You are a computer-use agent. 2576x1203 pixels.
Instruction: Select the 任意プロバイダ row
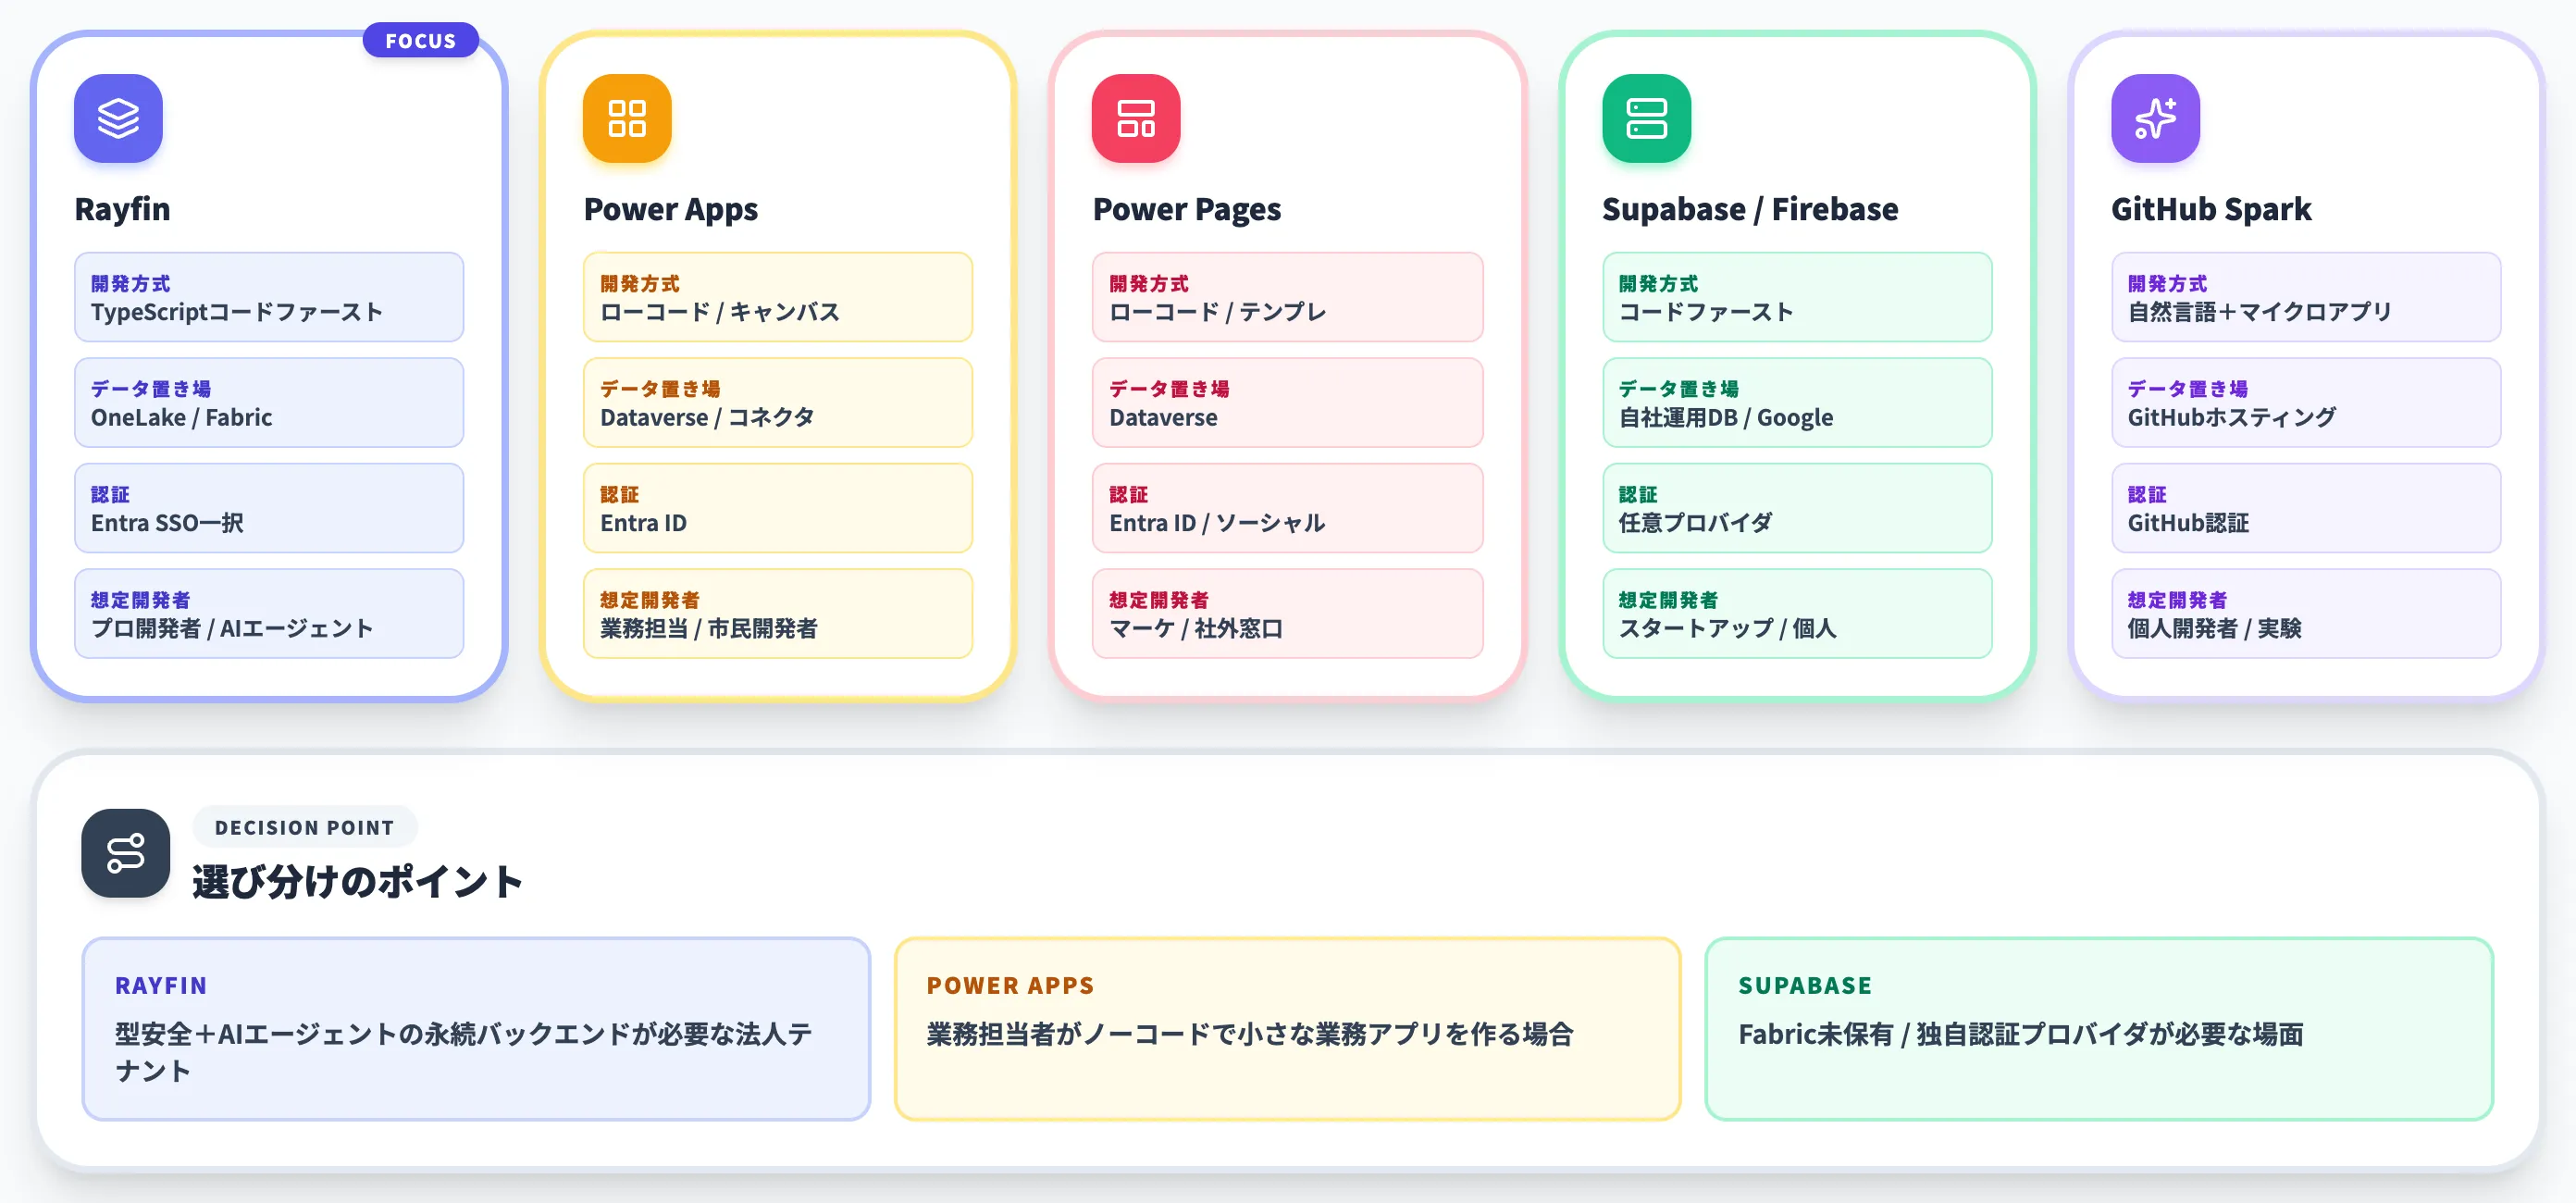(1797, 508)
